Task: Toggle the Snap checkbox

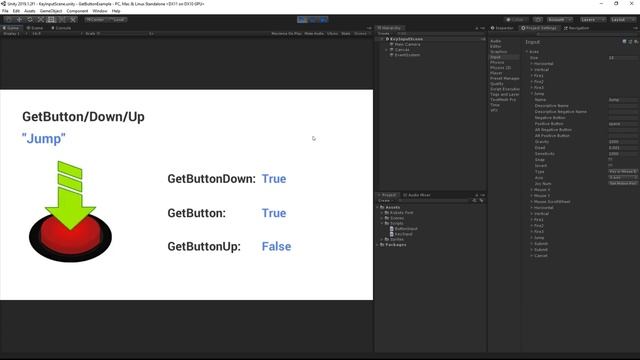Action: tap(611, 160)
